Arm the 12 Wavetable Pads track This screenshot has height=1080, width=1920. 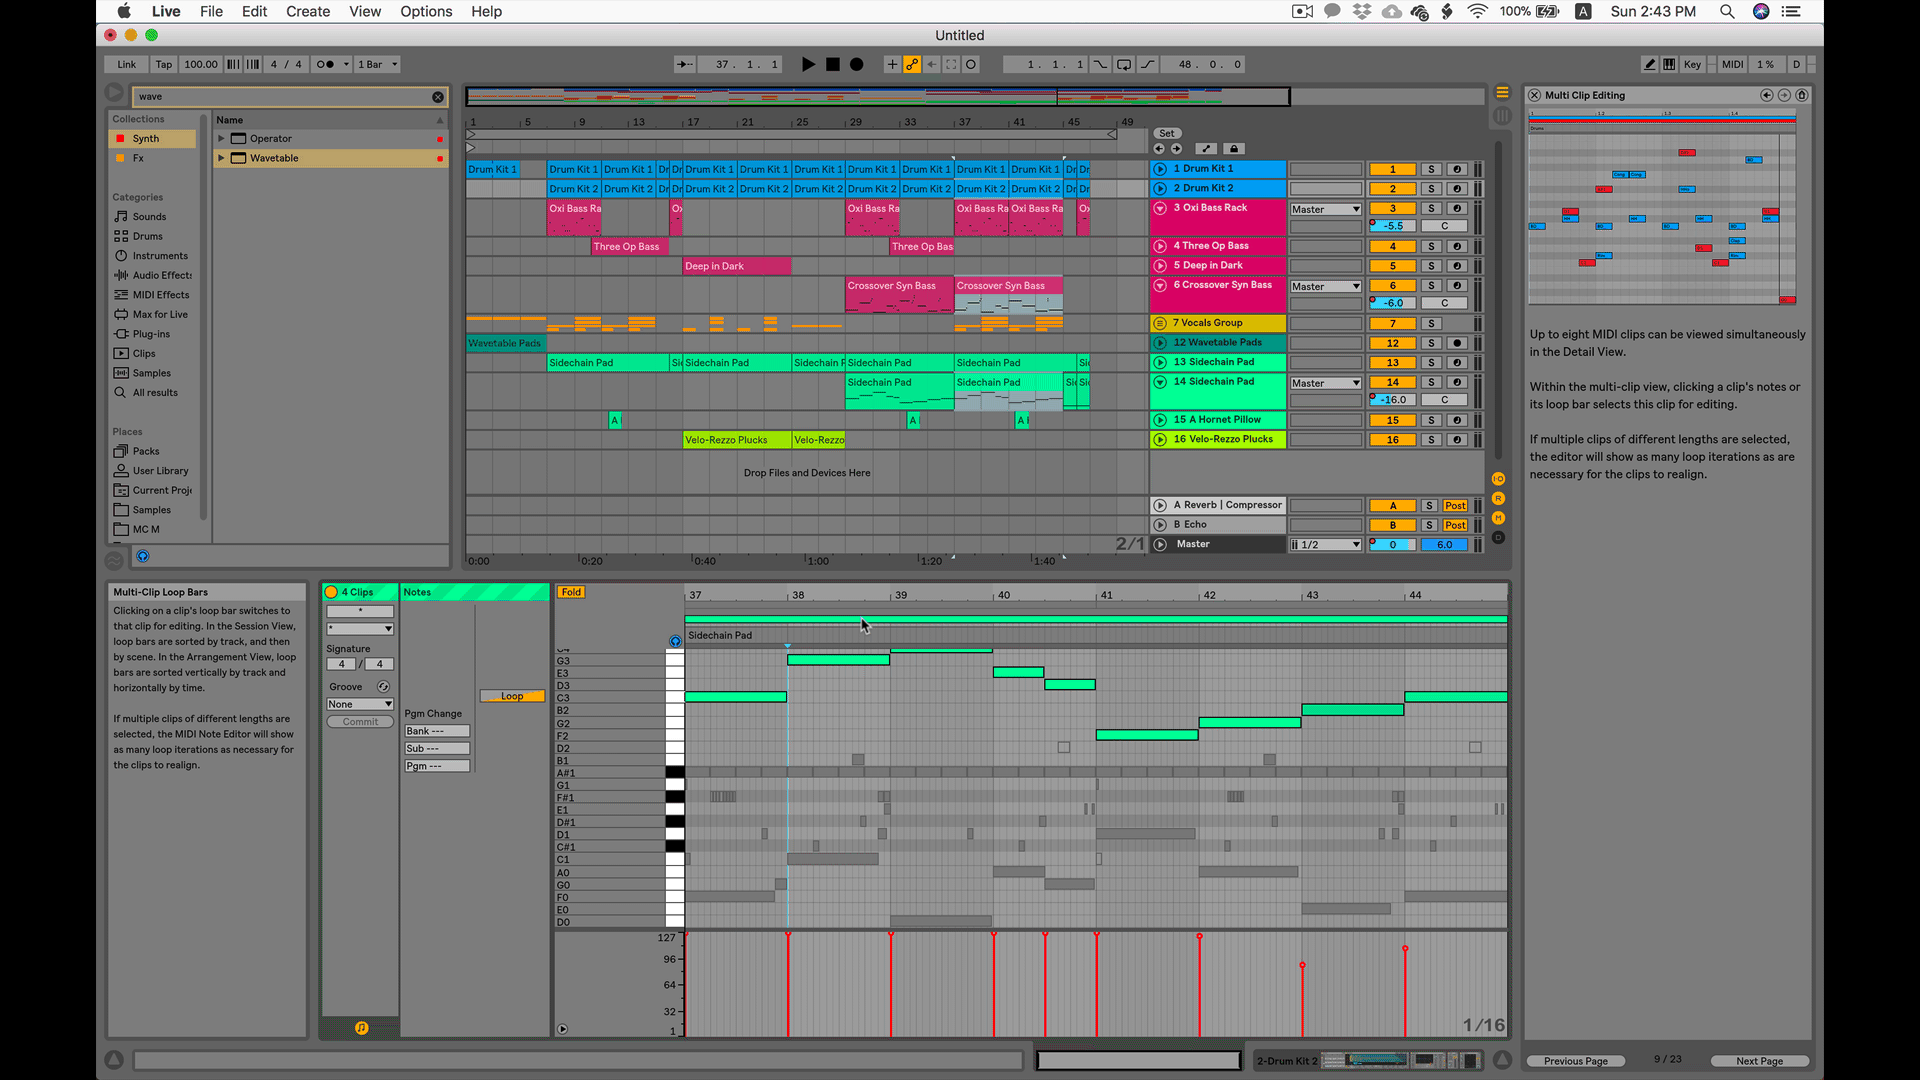(1457, 343)
